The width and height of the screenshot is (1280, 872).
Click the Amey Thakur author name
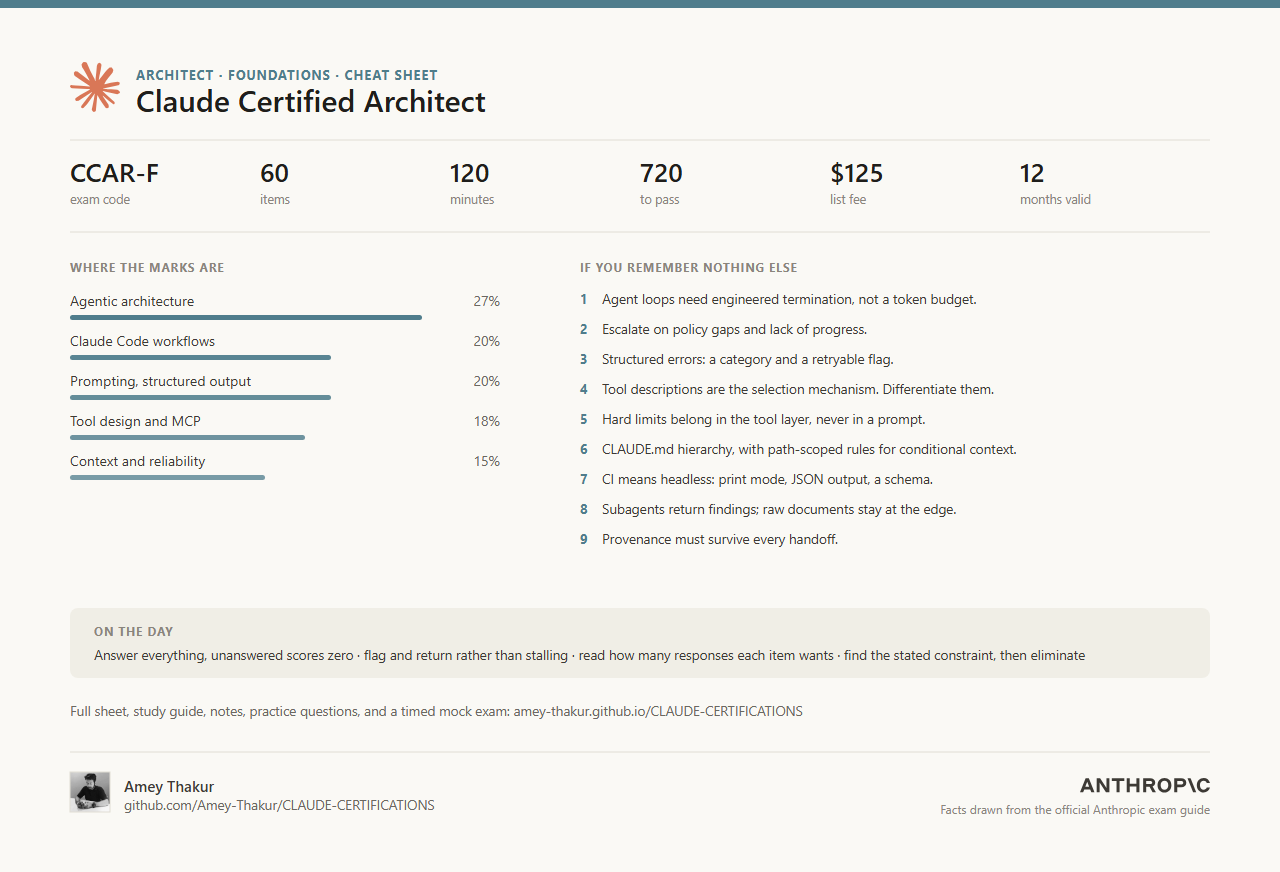tap(169, 786)
